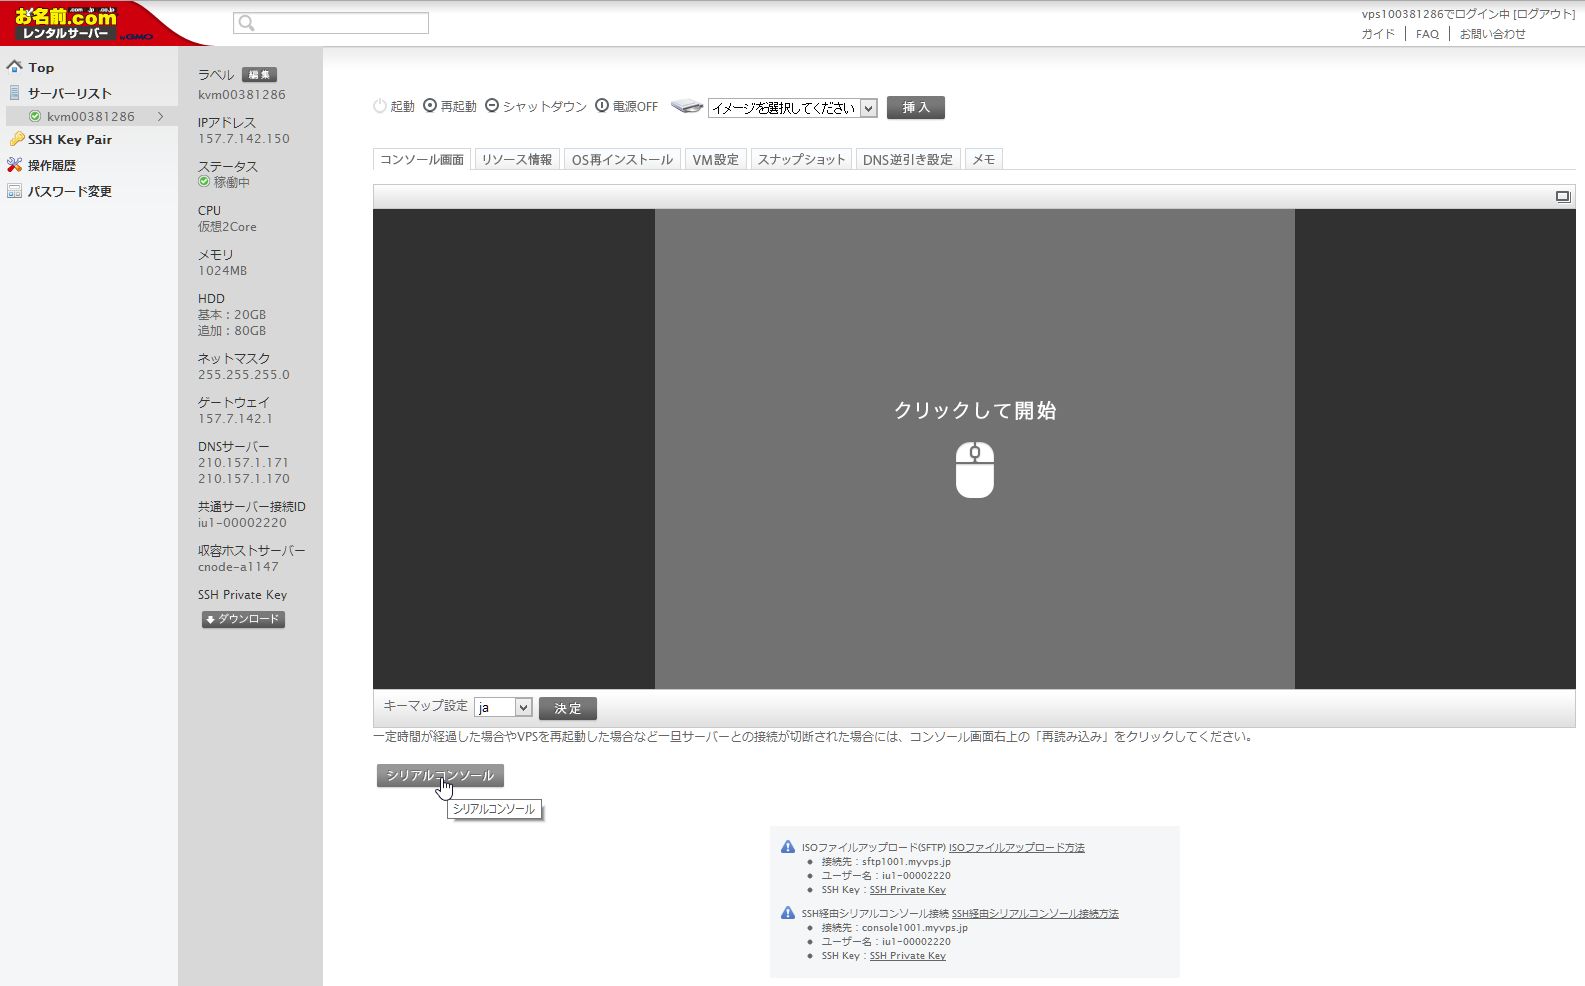
Task: Click the server list icon in sidebar
Action: (x=14, y=93)
